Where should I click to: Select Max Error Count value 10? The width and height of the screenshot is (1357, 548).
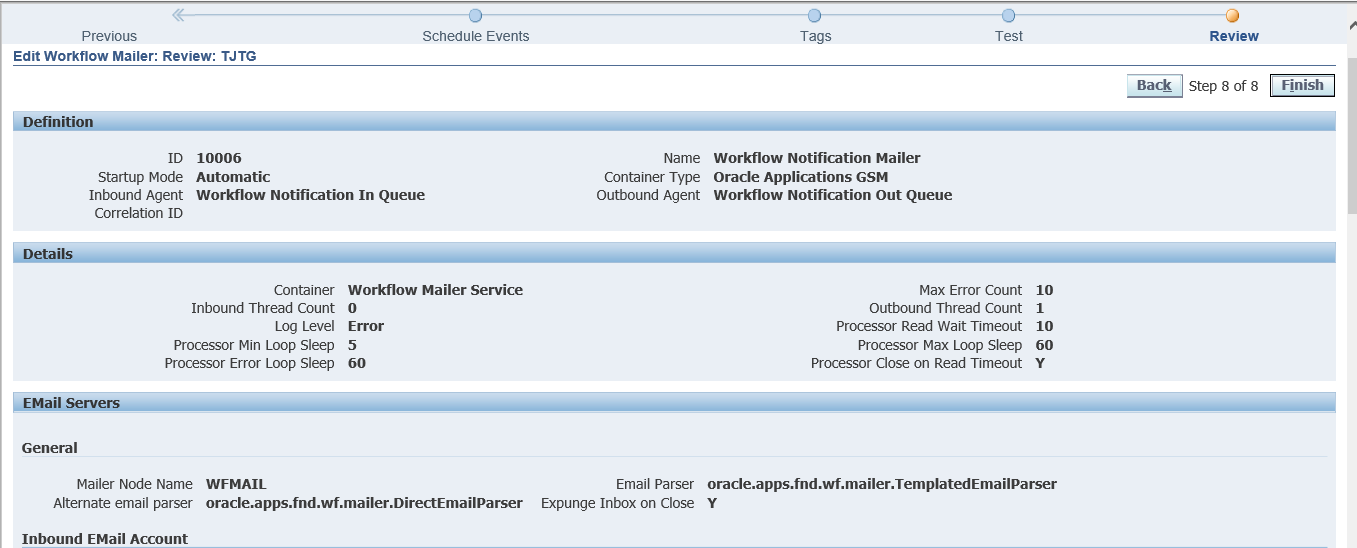tap(1045, 290)
